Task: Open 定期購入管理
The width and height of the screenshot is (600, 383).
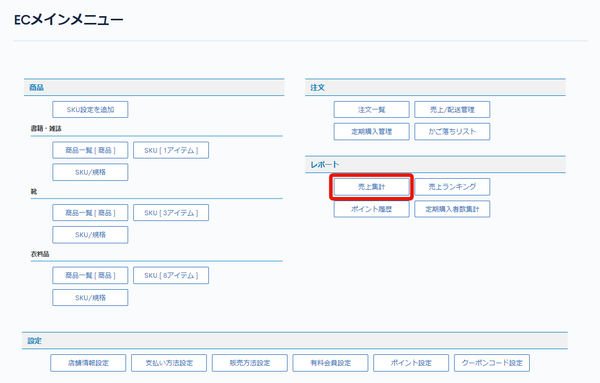Action: point(372,132)
